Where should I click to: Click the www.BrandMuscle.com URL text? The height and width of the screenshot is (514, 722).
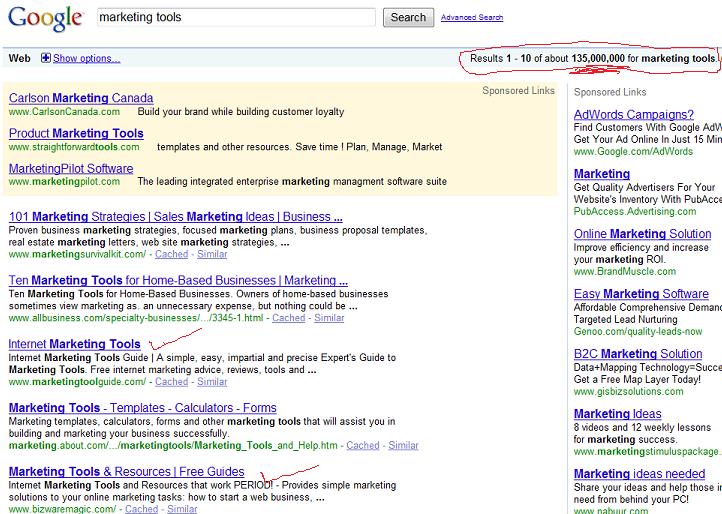click(625, 271)
